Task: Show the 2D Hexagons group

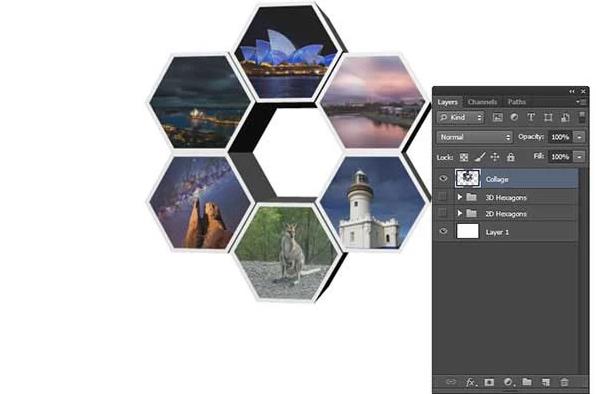Action: click(x=443, y=213)
